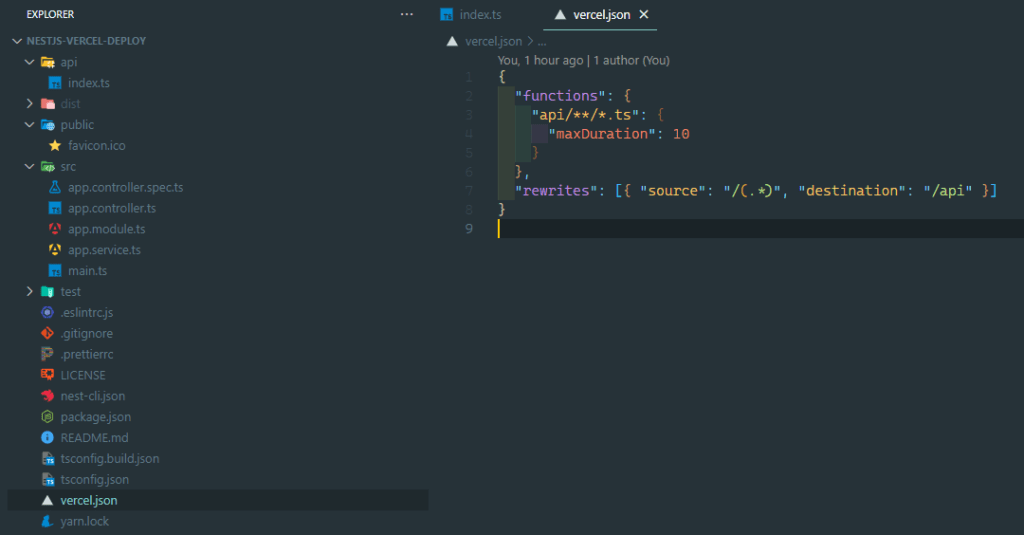Click the public folder icon
This screenshot has height=535, width=1024.
(x=48, y=125)
